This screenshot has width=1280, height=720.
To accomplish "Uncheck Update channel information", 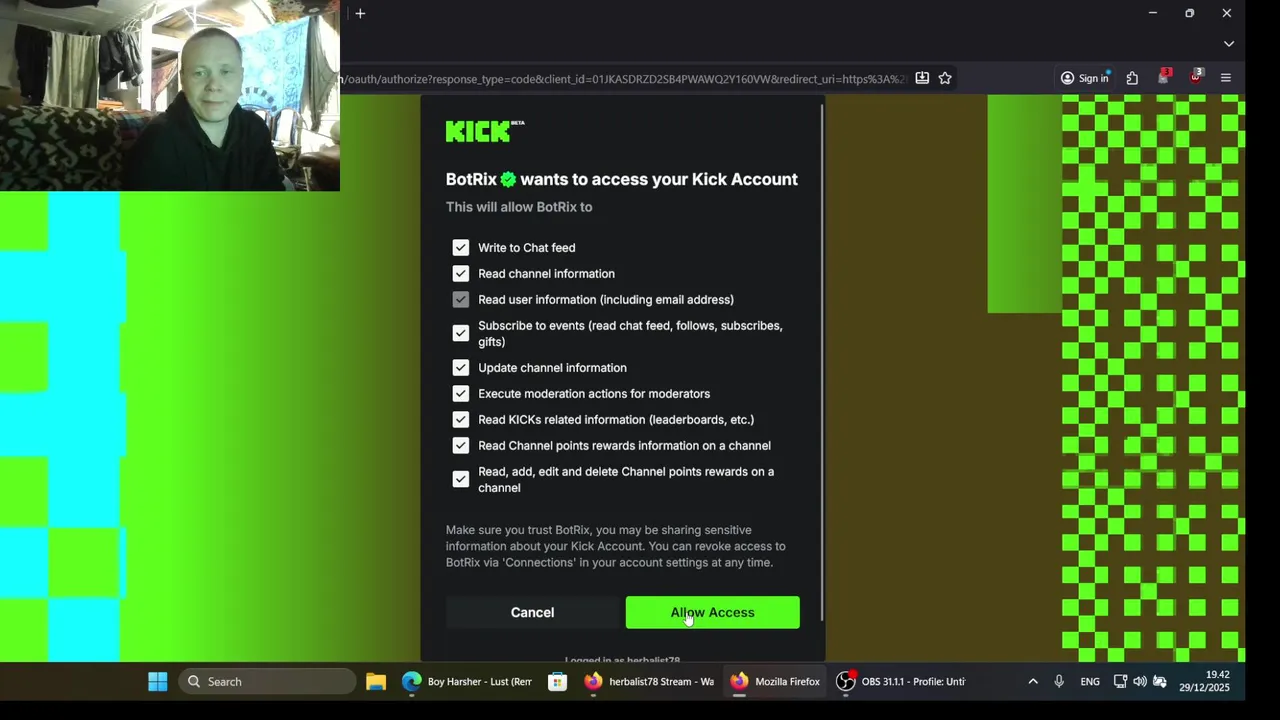I will (460, 367).
